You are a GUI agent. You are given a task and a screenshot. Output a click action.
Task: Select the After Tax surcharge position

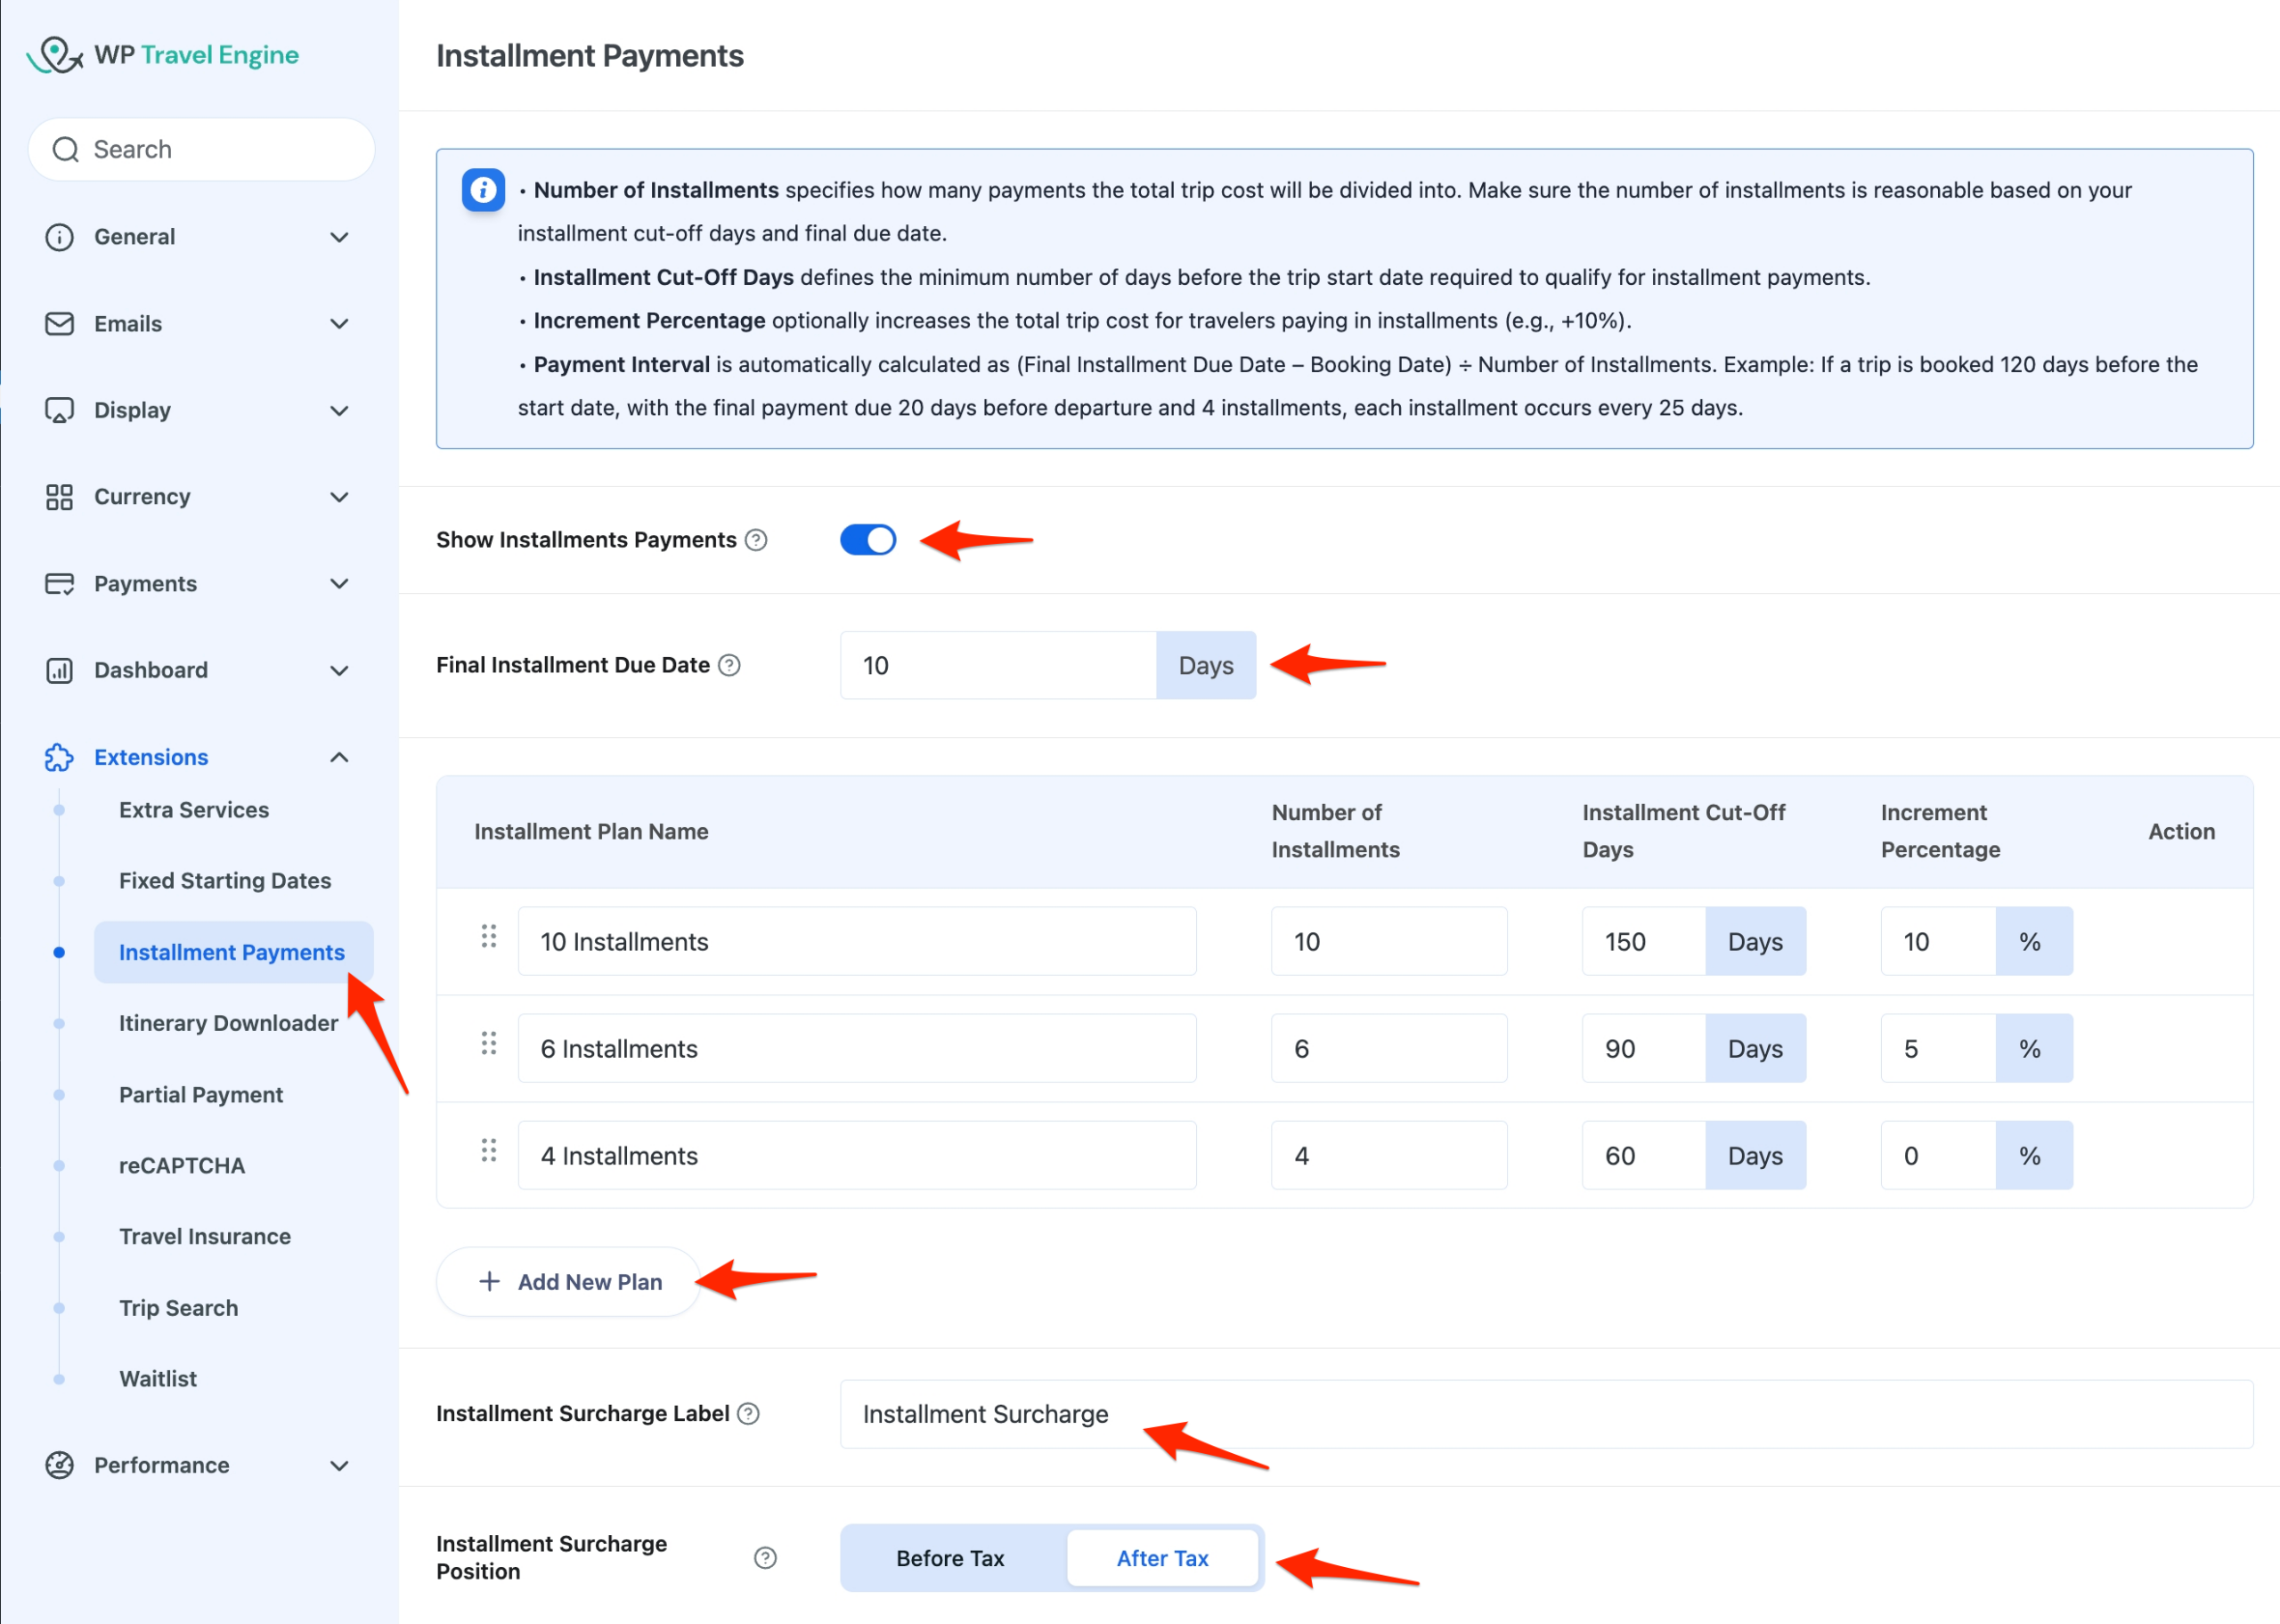point(1162,1558)
